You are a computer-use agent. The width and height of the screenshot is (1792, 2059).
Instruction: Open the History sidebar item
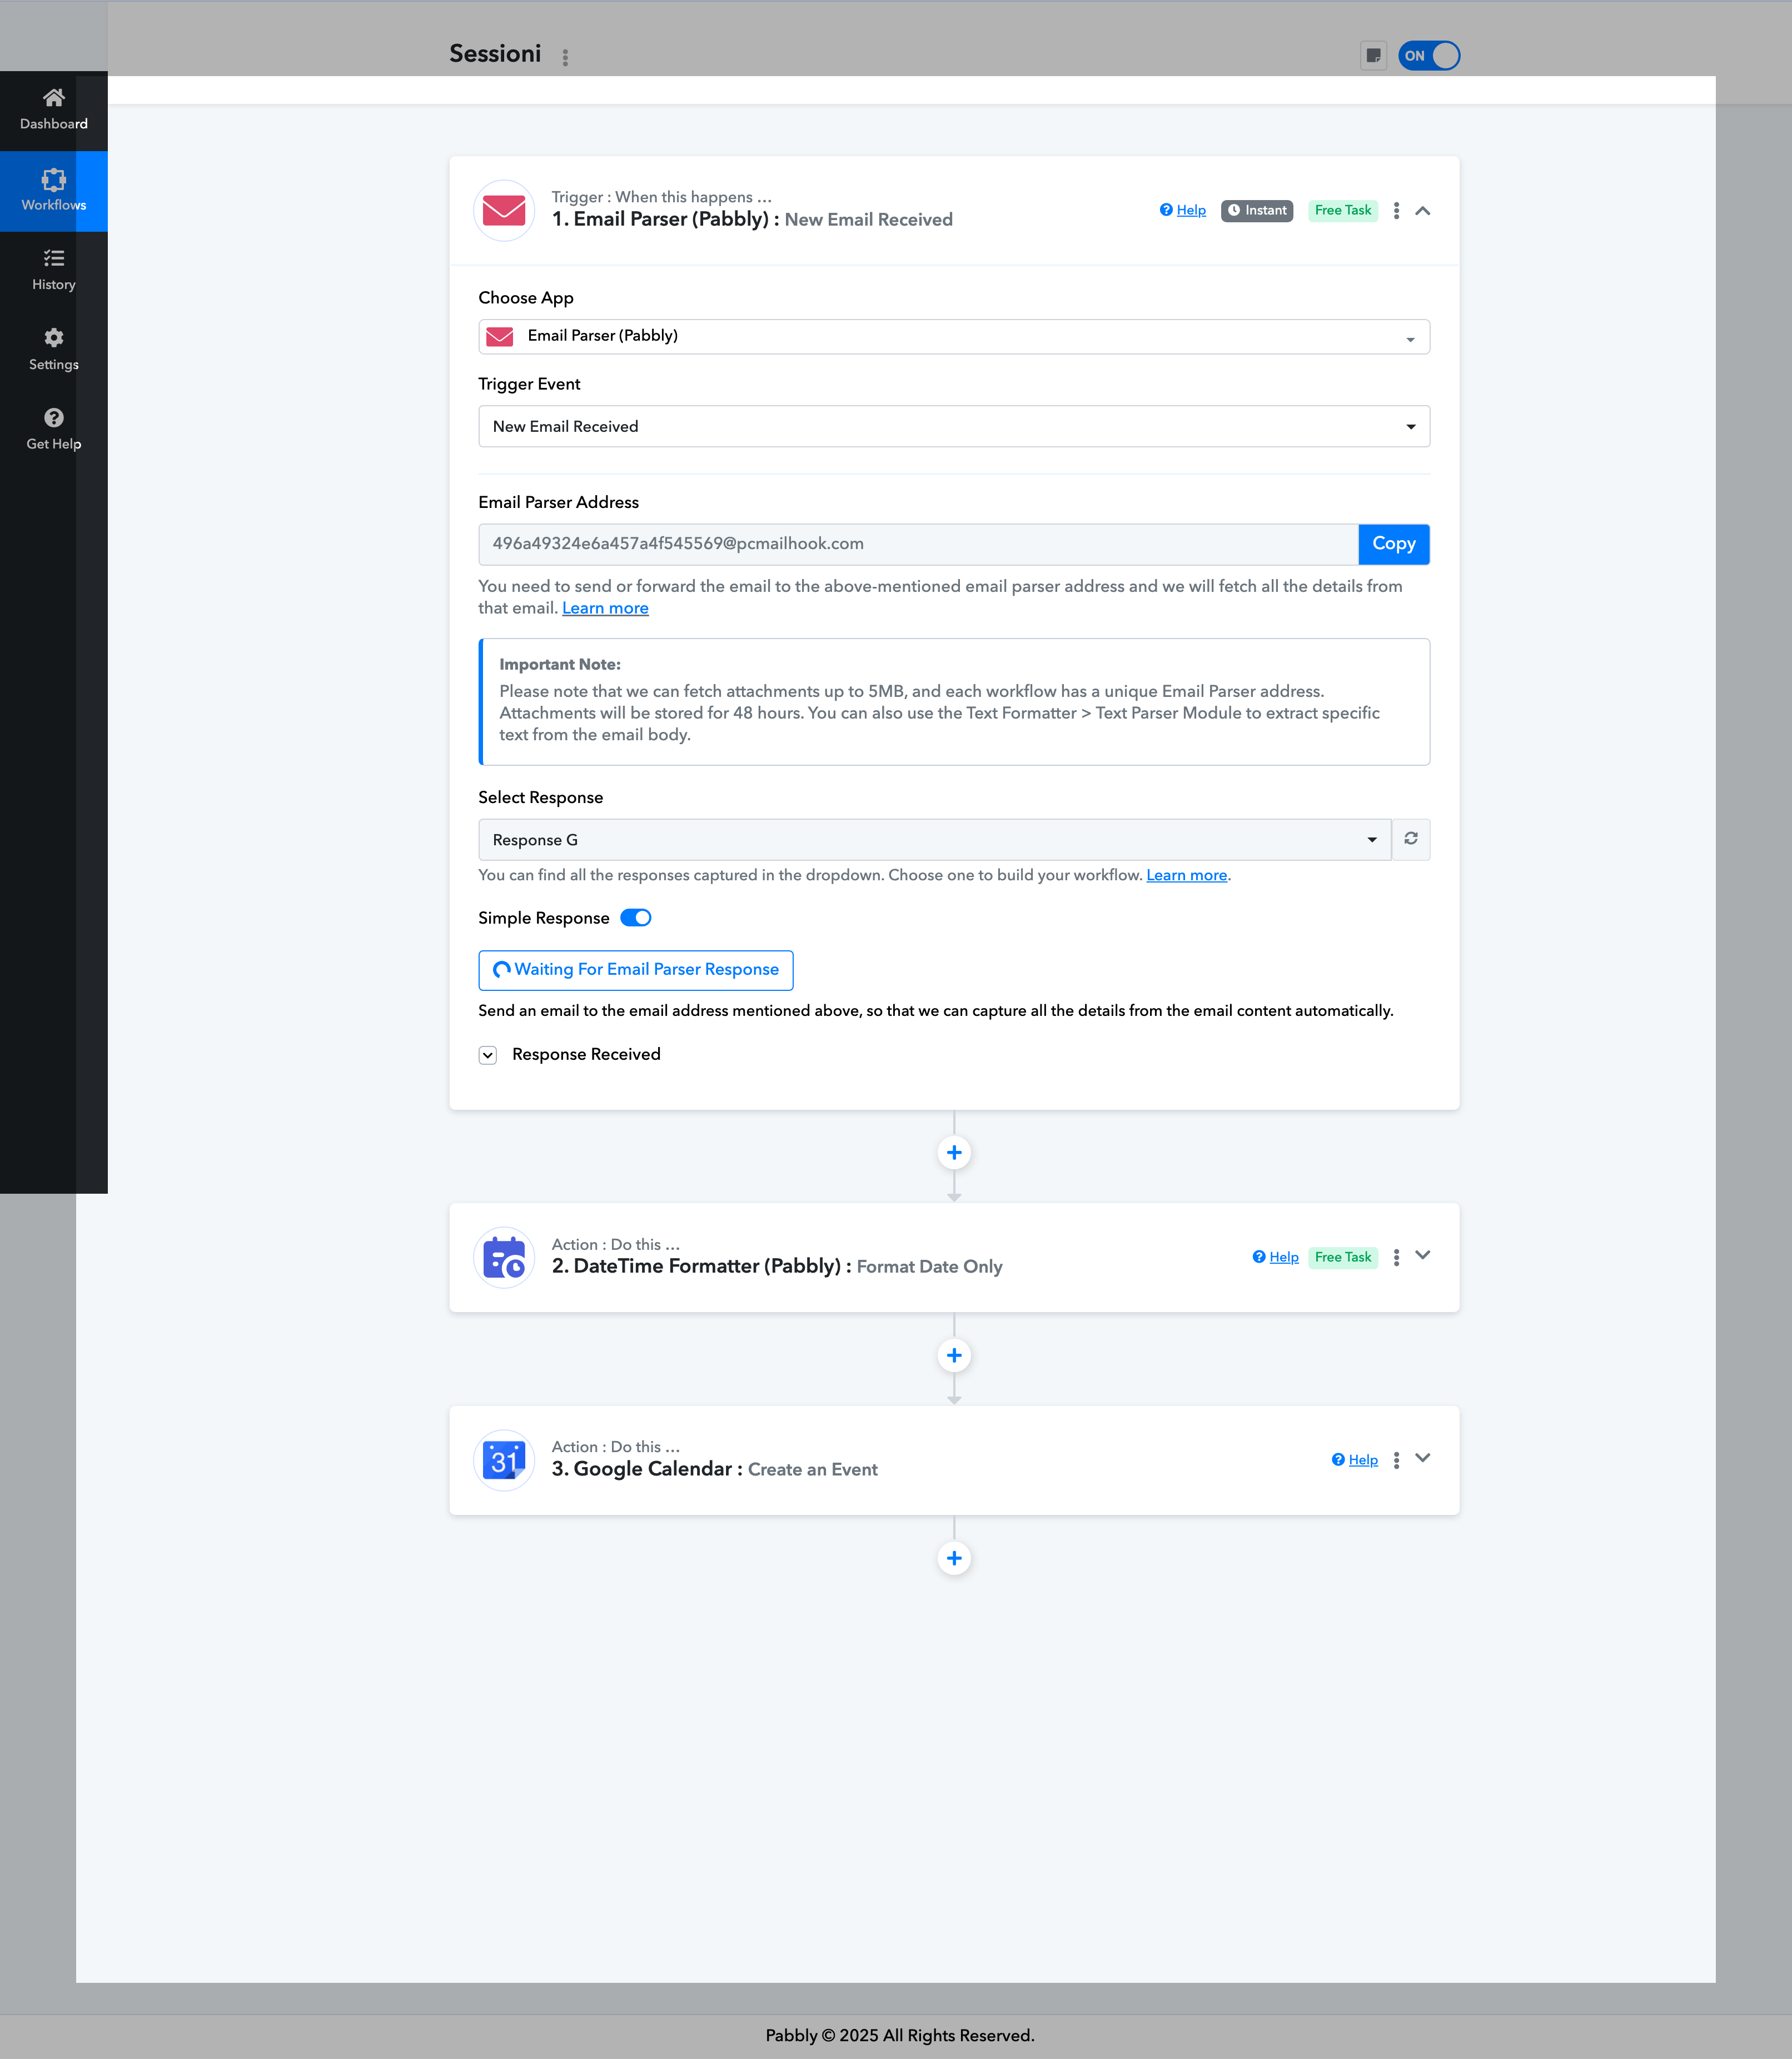click(x=54, y=271)
